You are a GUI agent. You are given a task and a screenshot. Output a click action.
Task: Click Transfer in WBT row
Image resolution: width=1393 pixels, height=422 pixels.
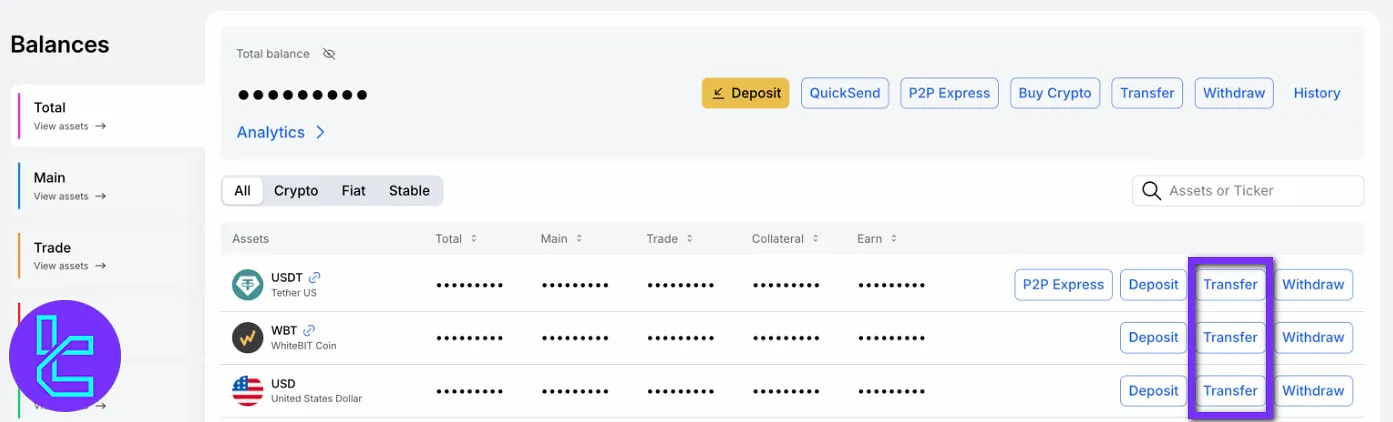click(x=1230, y=338)
